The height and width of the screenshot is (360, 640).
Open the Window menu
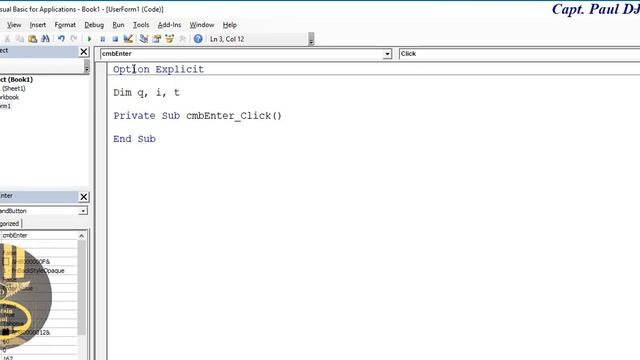[x=202, y=25]
